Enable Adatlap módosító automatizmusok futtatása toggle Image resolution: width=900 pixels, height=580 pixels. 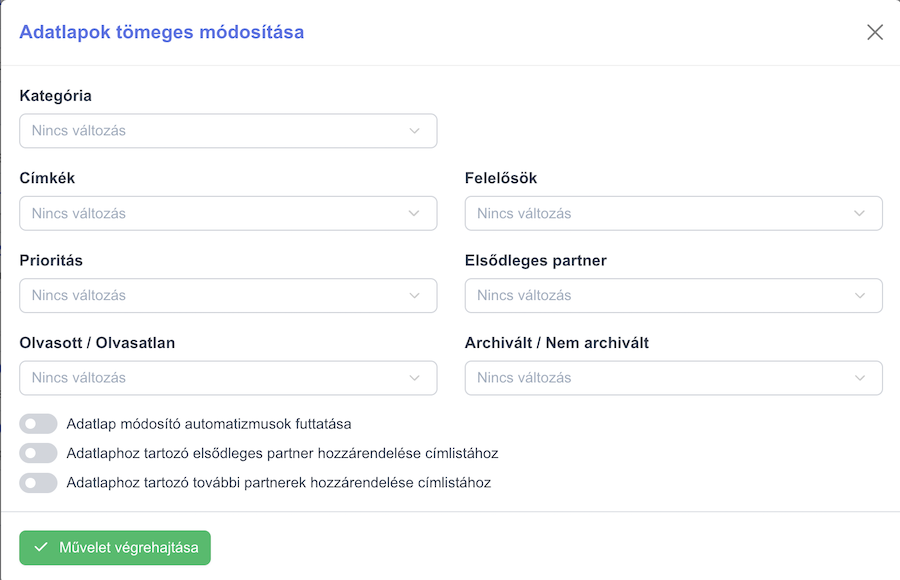point(38,424)
